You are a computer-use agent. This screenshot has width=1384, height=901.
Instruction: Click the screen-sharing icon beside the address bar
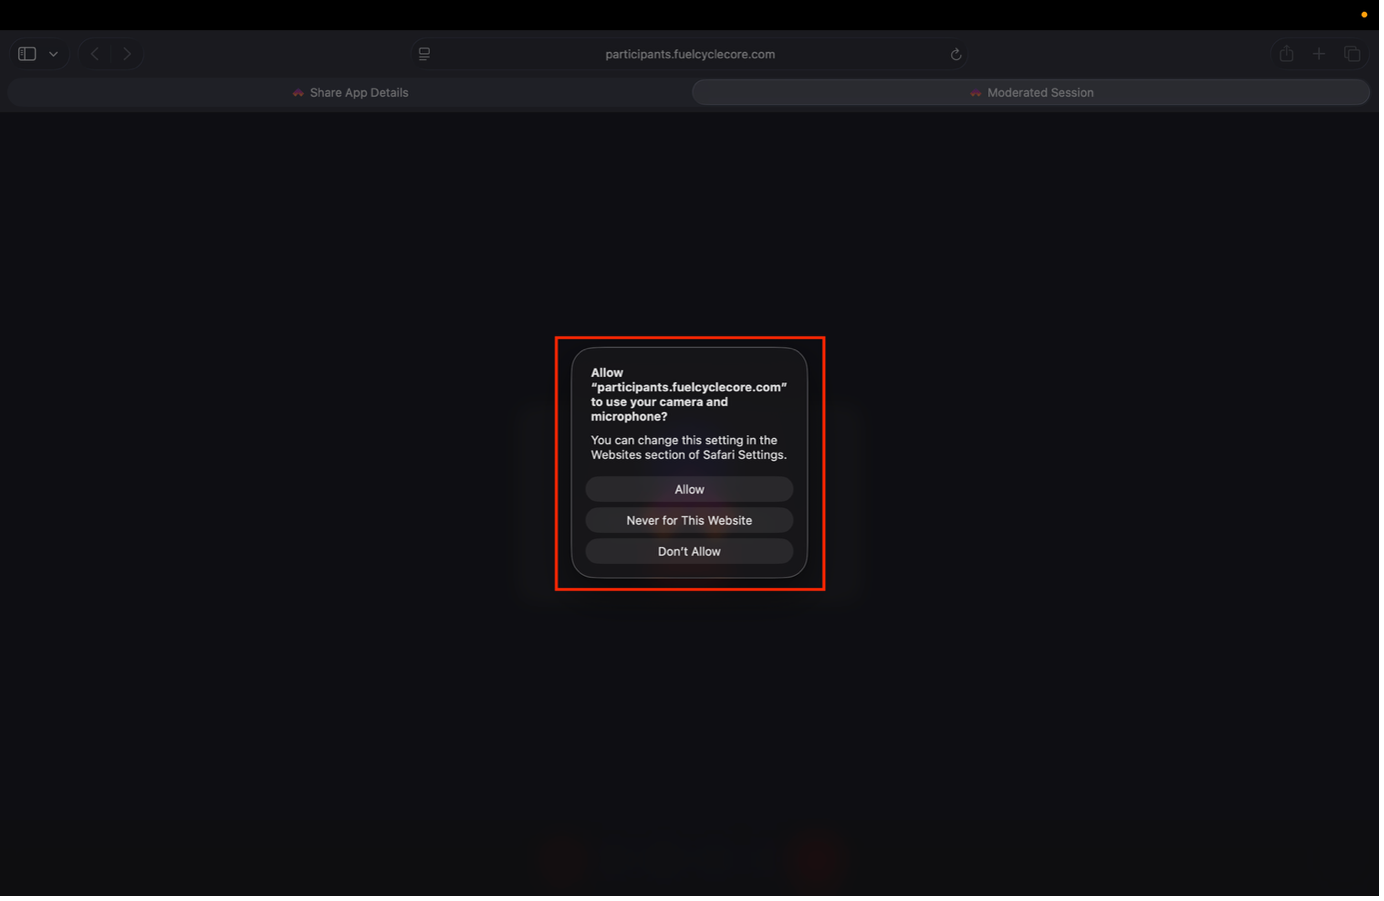pyautogui.click(x=424, y=53)
